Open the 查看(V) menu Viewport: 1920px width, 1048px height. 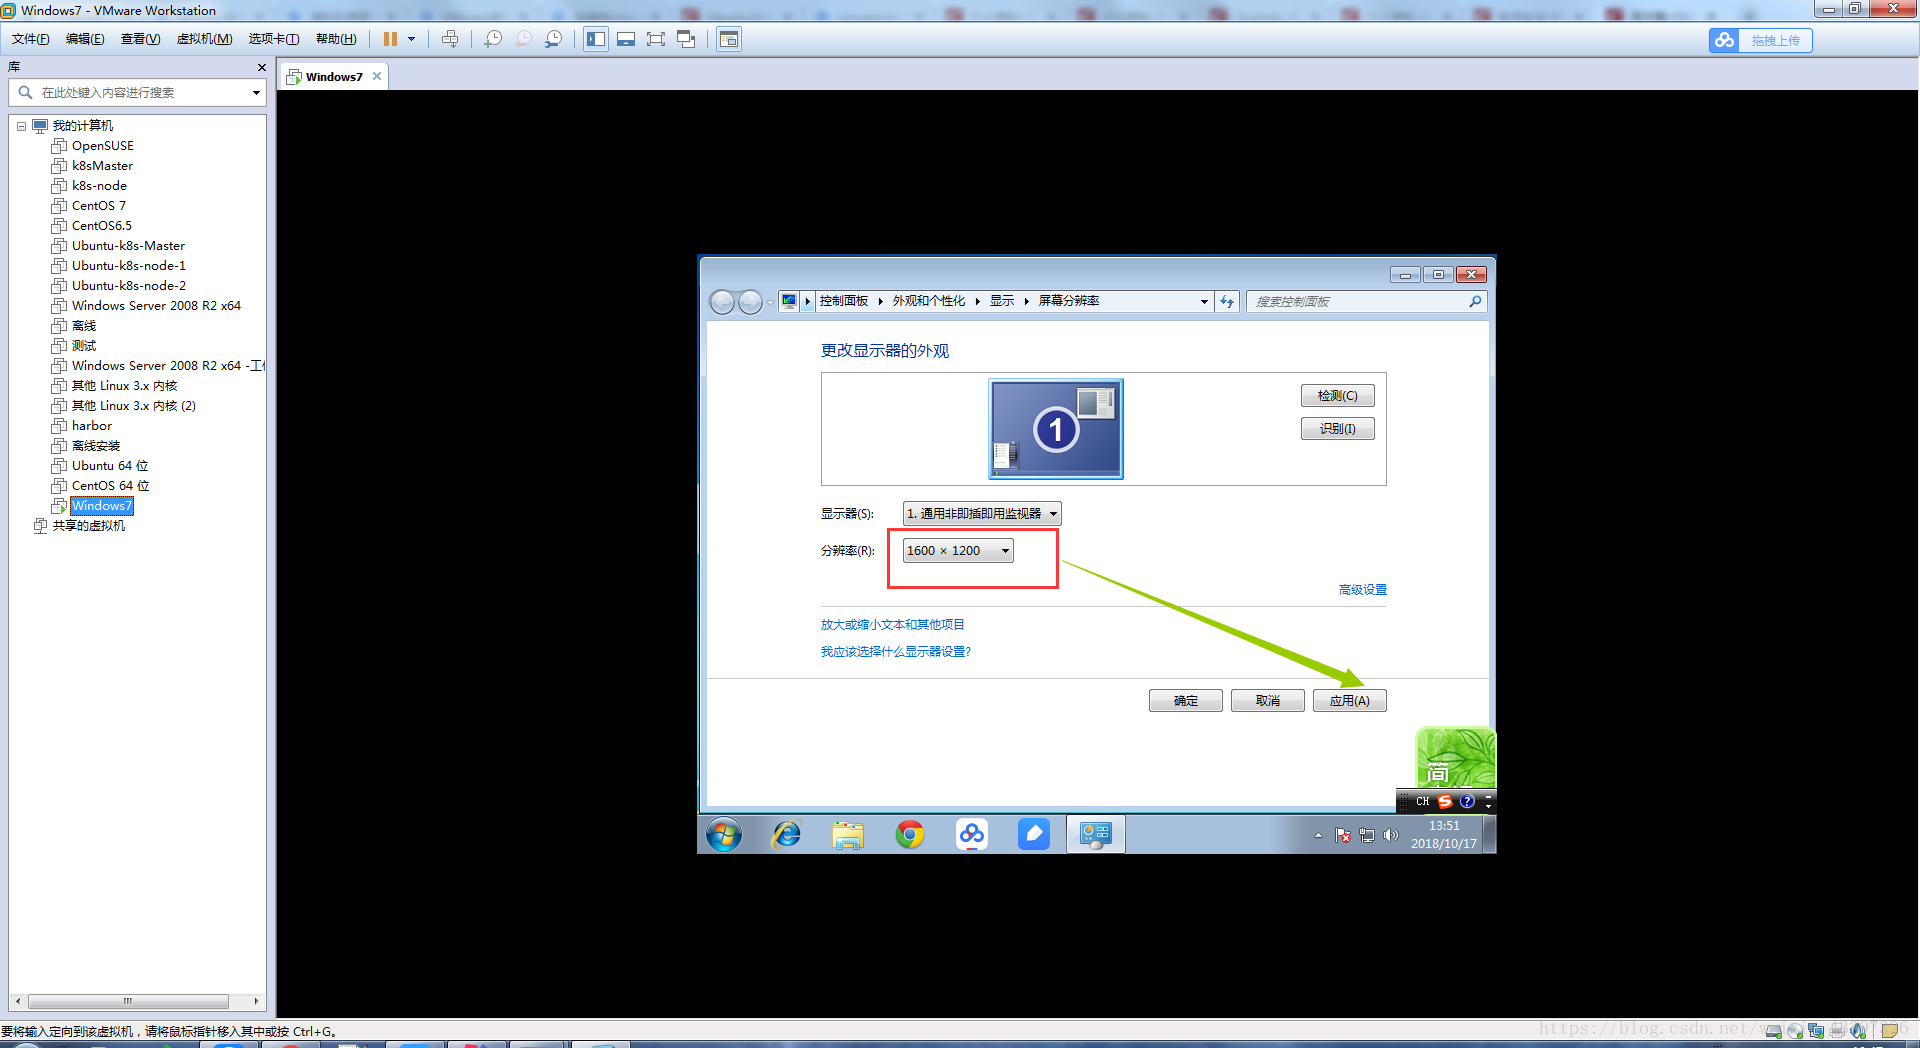point(140,39)
